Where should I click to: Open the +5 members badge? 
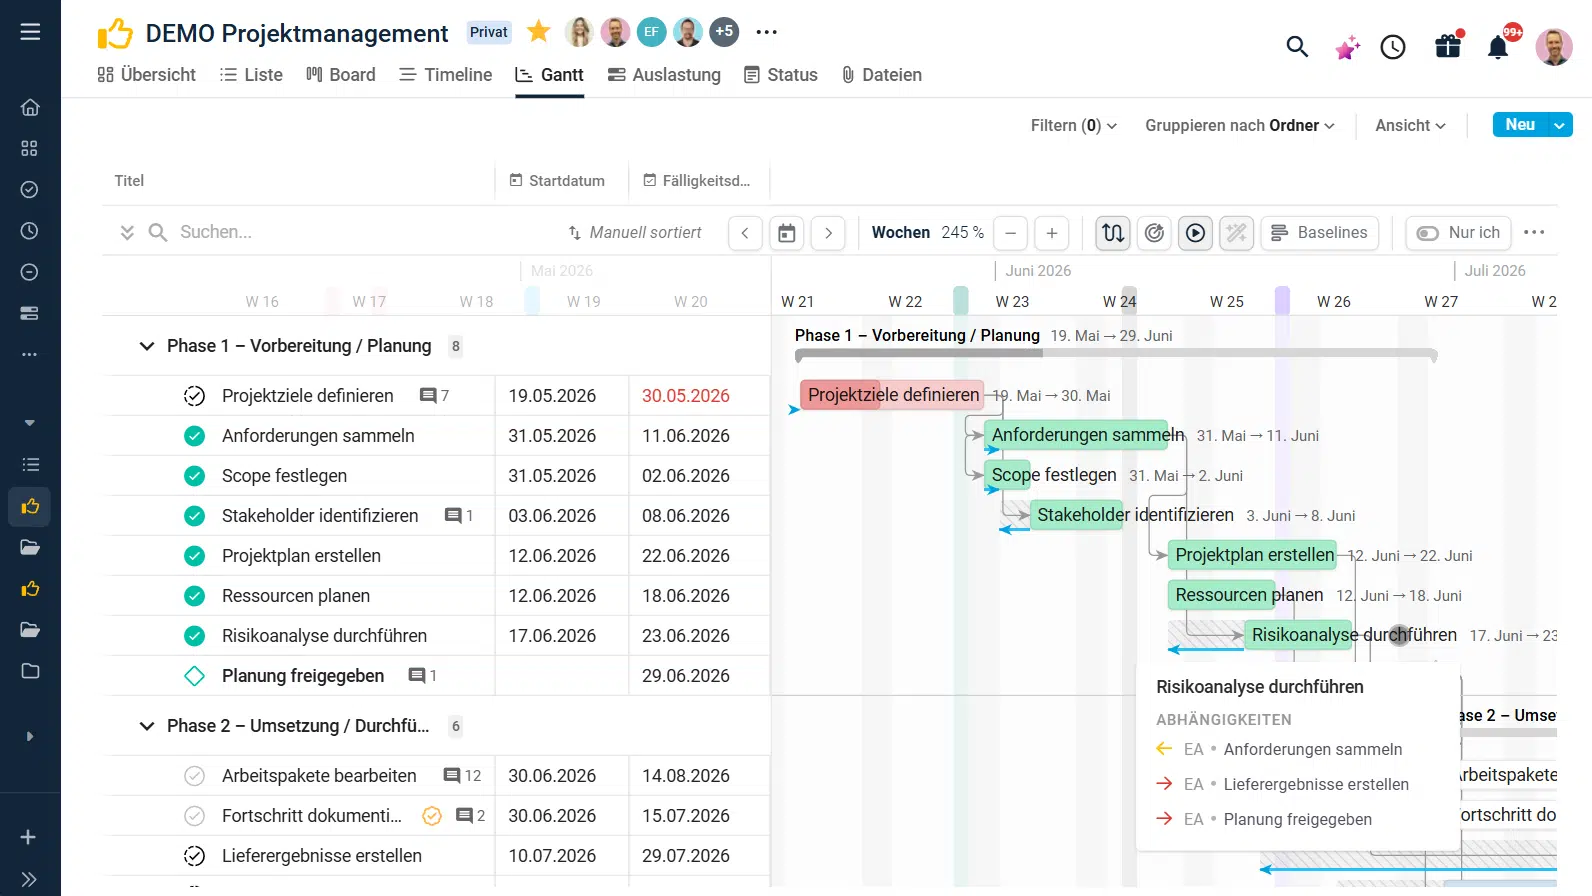pyautogui.click(x=724, y=32)
